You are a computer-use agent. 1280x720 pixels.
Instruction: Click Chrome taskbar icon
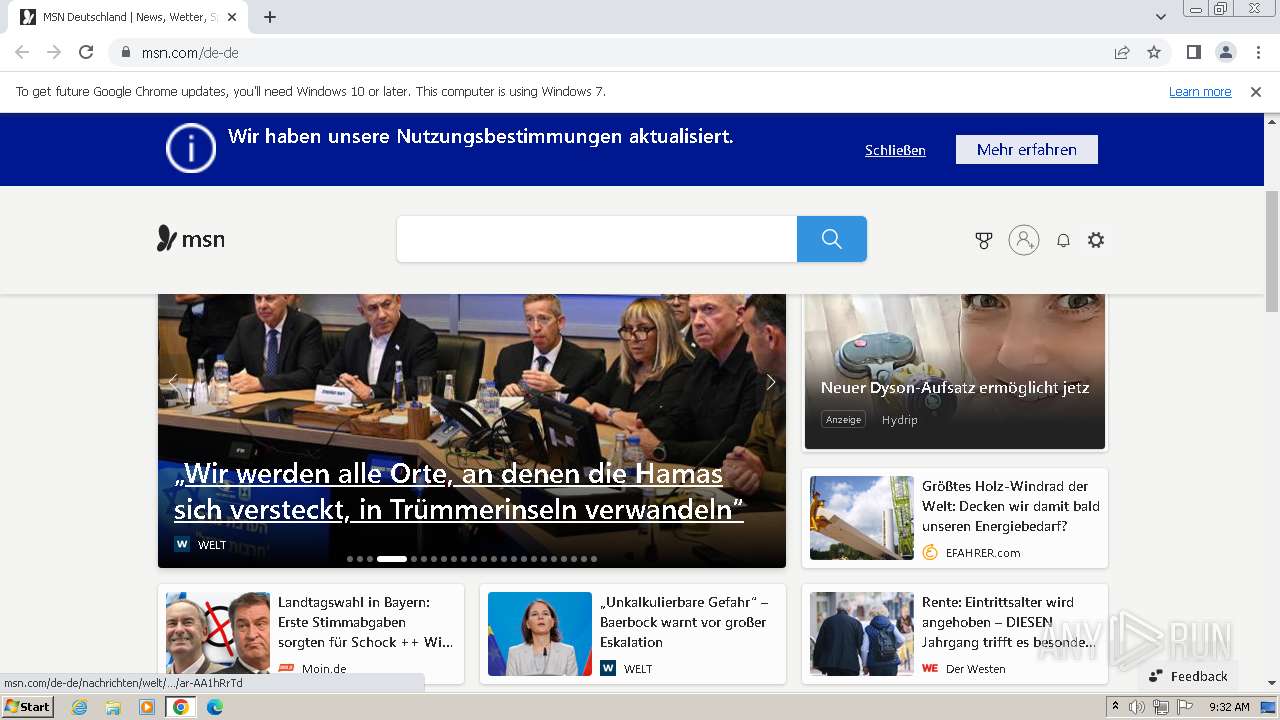pyautogui.click(x=181, y=707)
